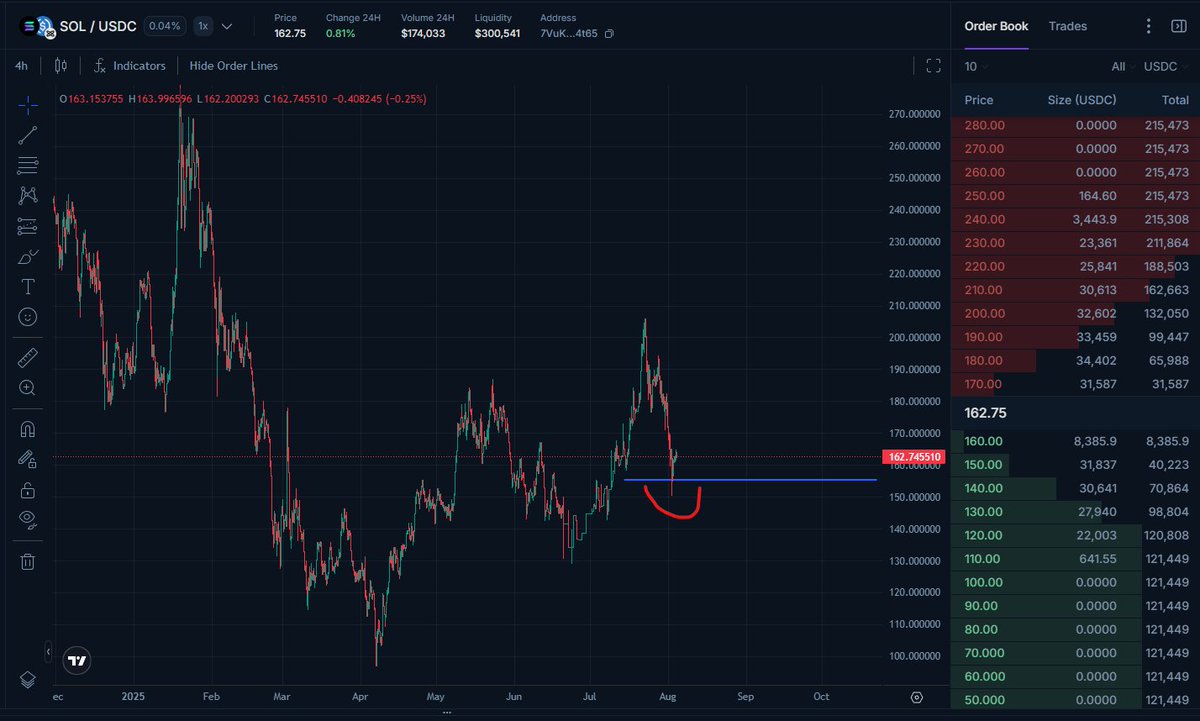
Task: Open the object tree layers icon
Action: [x=28, y=680]
